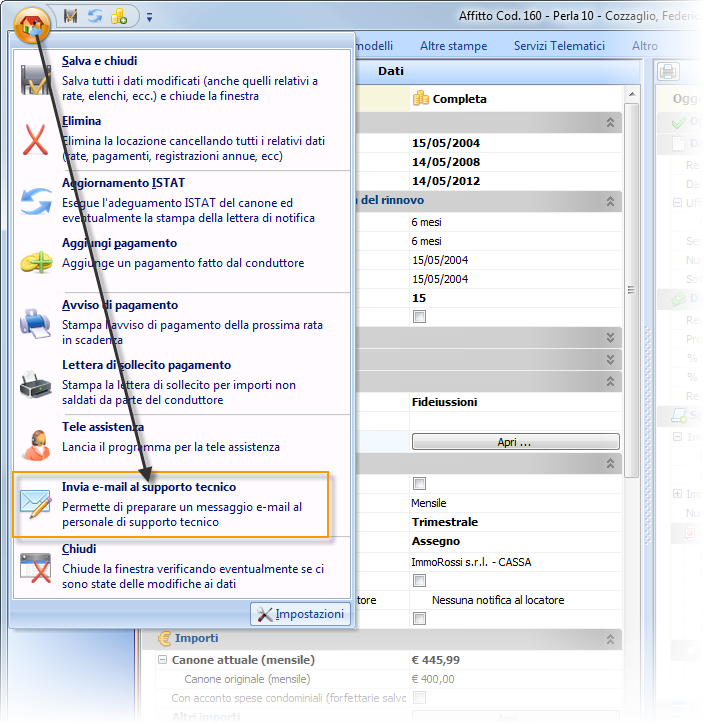
Task: Open Impostazioni settings button
Action: [x=301, y=614]
